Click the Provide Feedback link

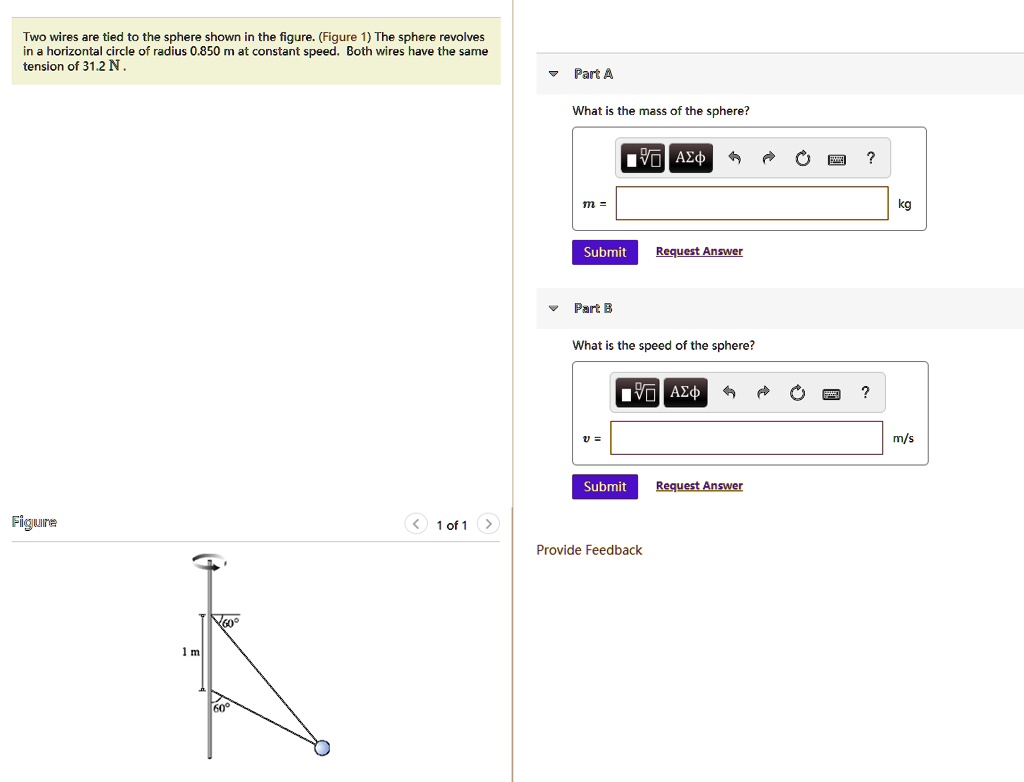[x=589, y=550]
